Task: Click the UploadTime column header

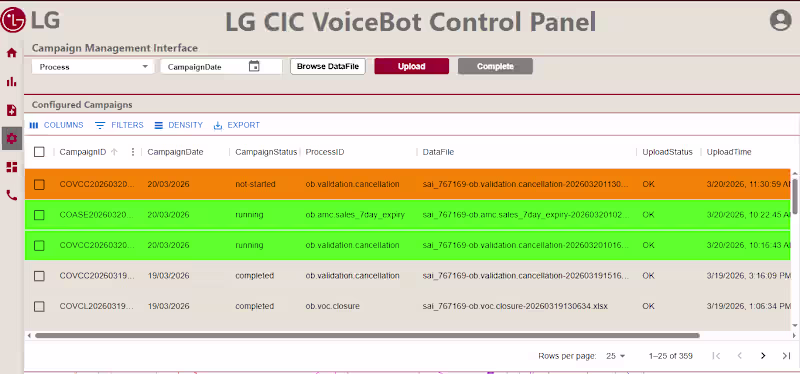Action: pos(729,152)
